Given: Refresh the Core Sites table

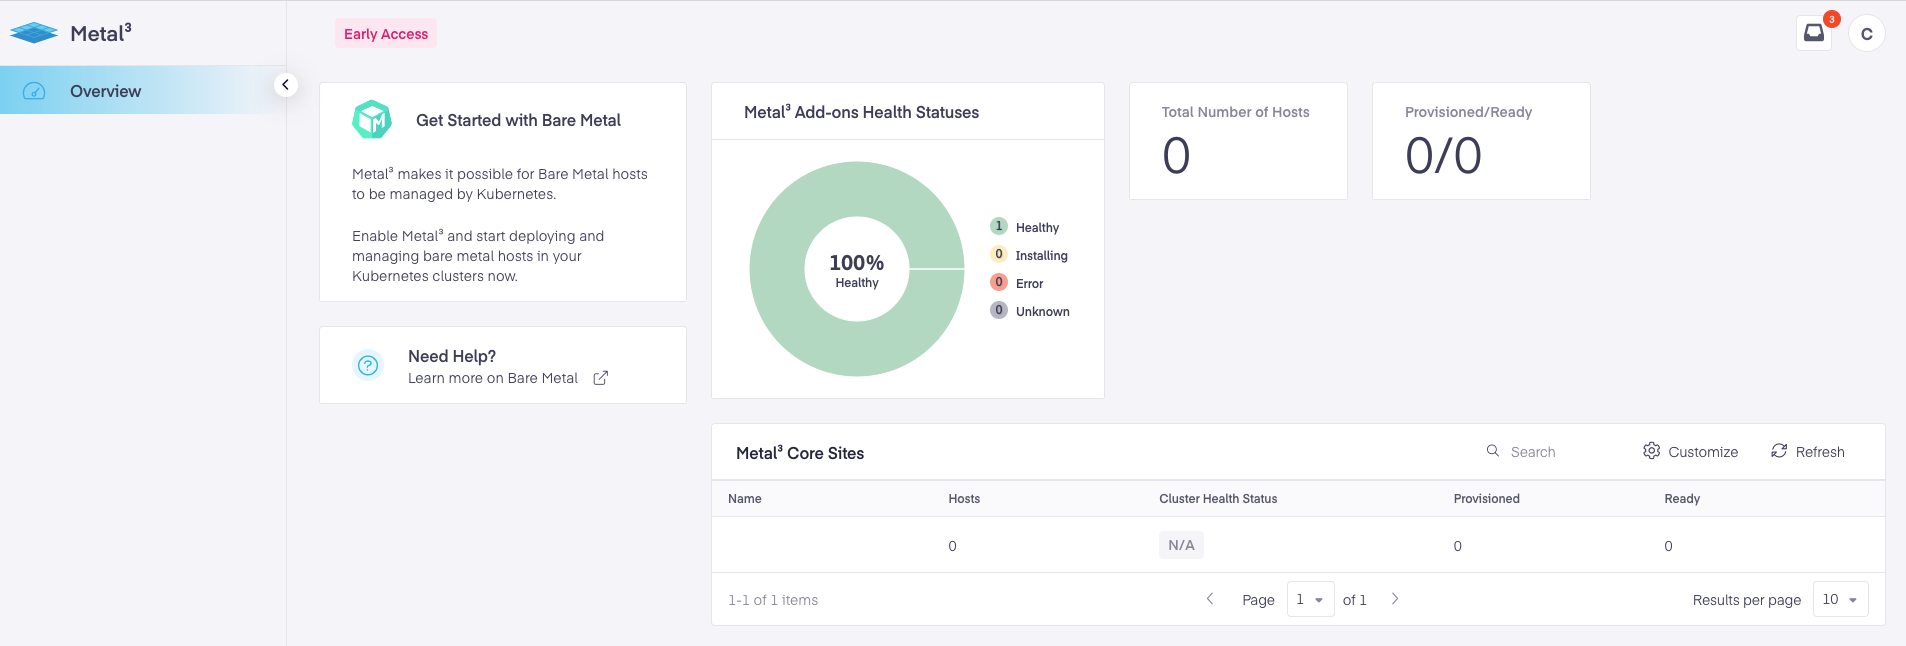Looking at the screenshot, I should (x=1808, y=452).
